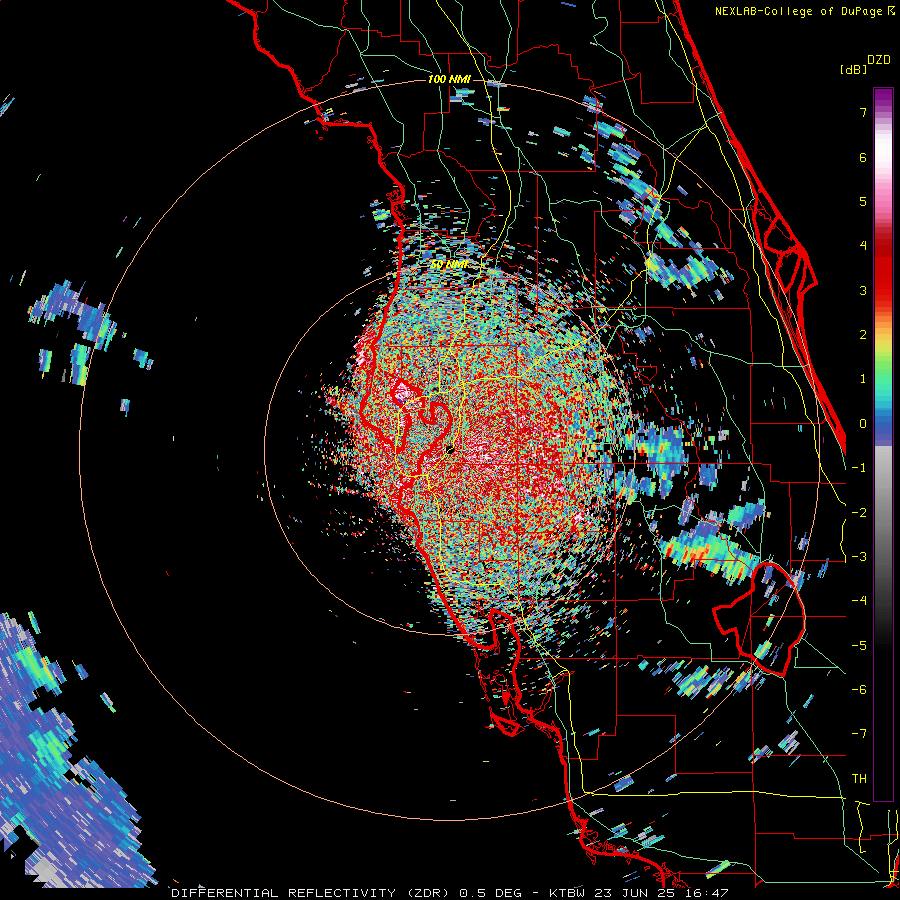900x900 pixels.
Task: Click the 4 value on the scale
Action: pyautogui.click(x=863, y=246)
